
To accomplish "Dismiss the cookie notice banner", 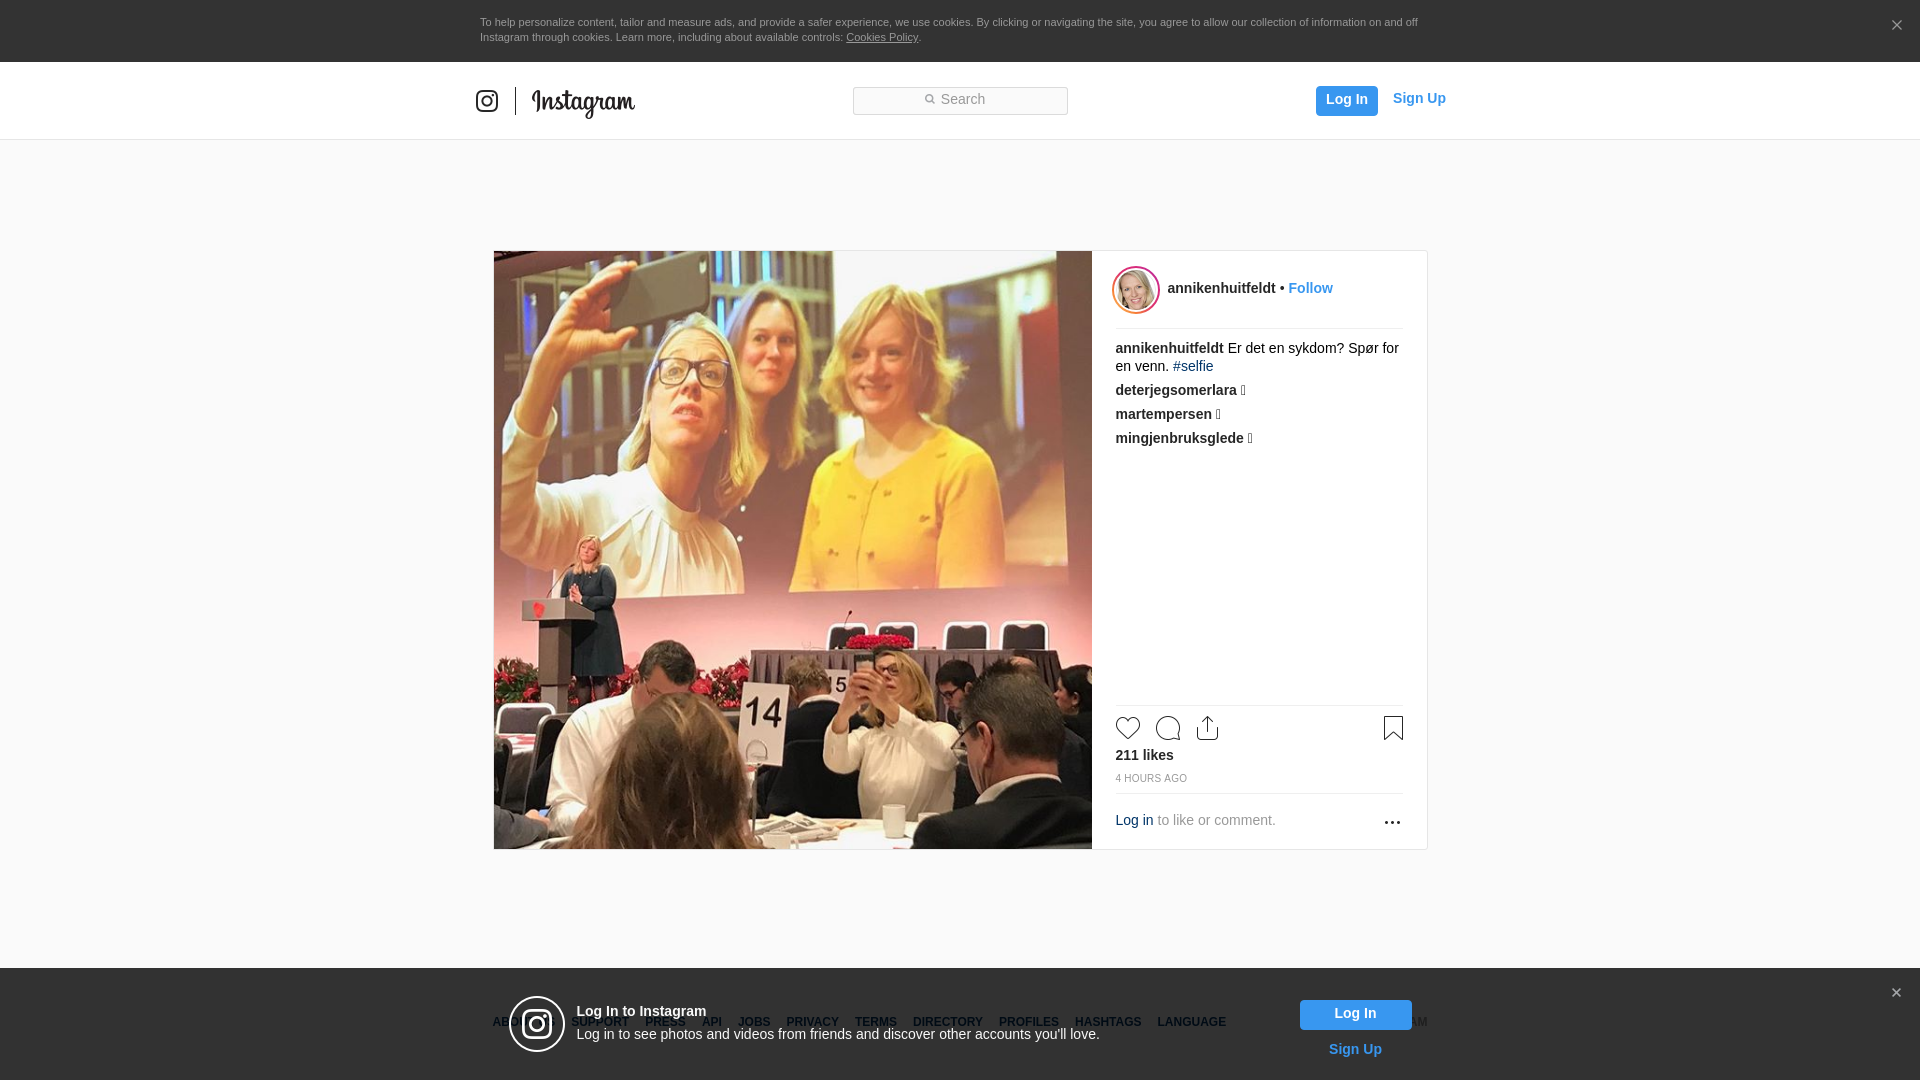I will [x=1896, y=26].
